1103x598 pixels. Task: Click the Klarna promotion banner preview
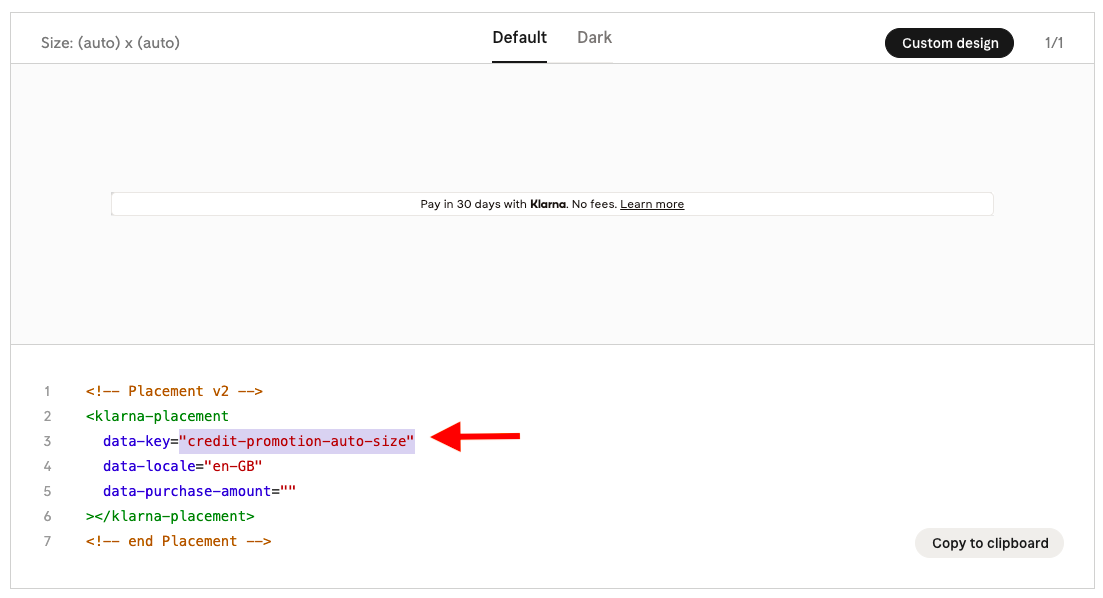[552, 204]
